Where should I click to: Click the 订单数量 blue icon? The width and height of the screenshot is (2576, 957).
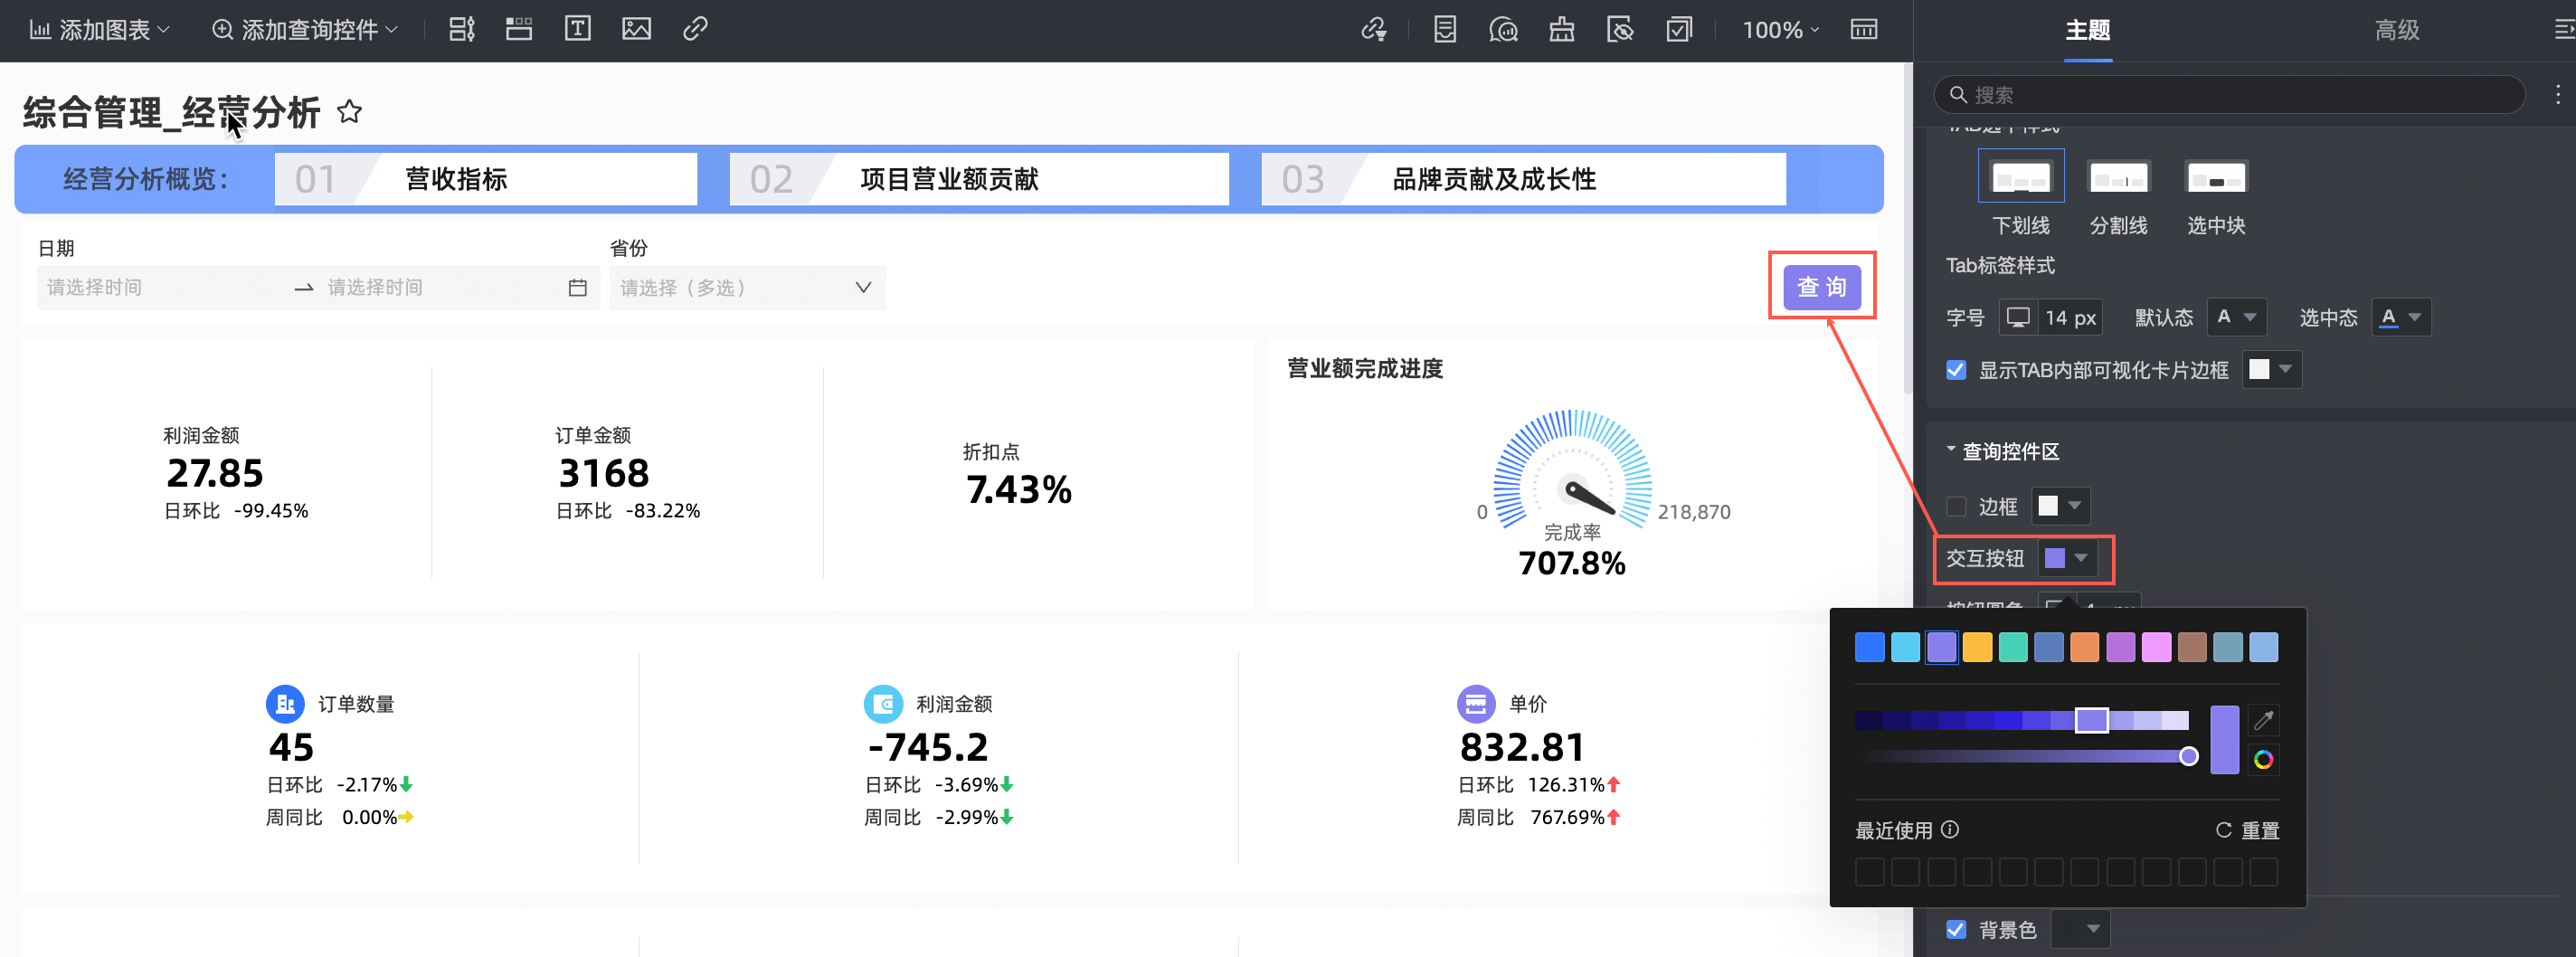(x=285, y=704)
